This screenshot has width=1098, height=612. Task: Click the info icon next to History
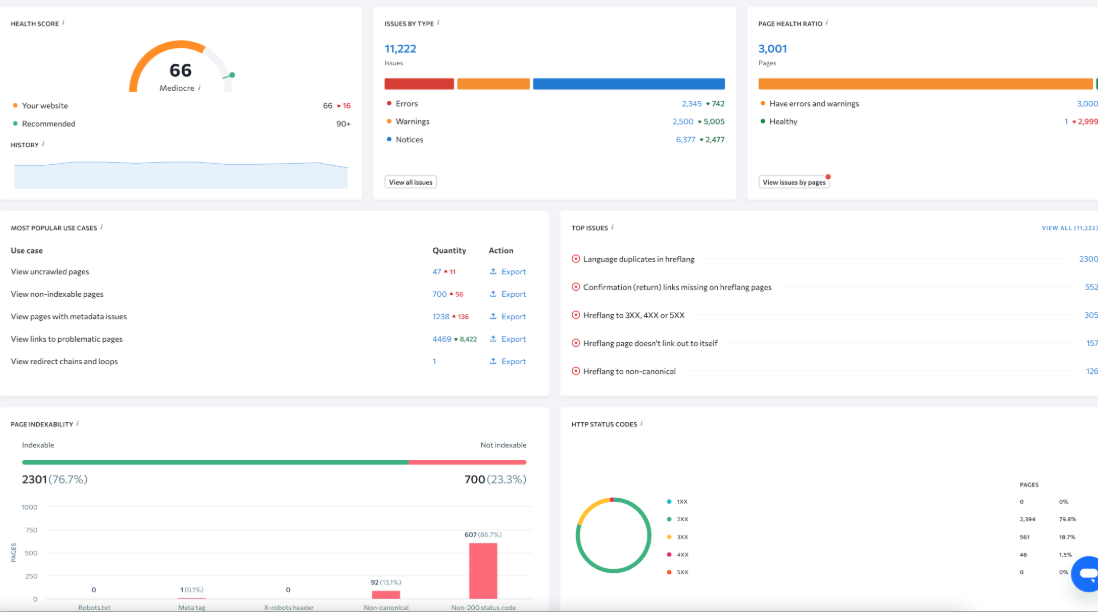pyautogui.click(x=43, y=144)
